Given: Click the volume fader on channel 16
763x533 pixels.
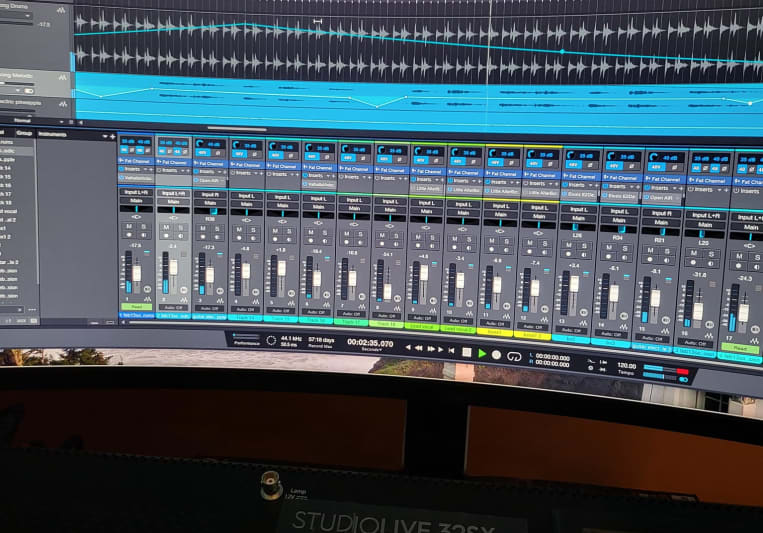Looking at the screenshot, I should [698, 311].
